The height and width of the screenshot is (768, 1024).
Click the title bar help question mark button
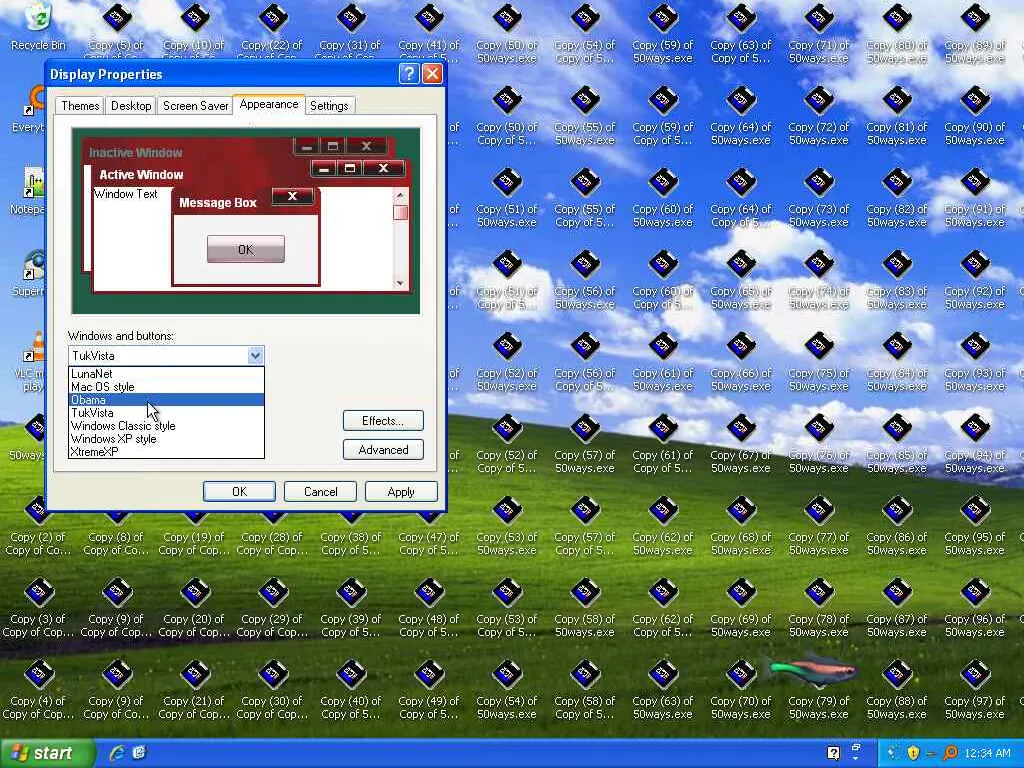tap(409, 74)
